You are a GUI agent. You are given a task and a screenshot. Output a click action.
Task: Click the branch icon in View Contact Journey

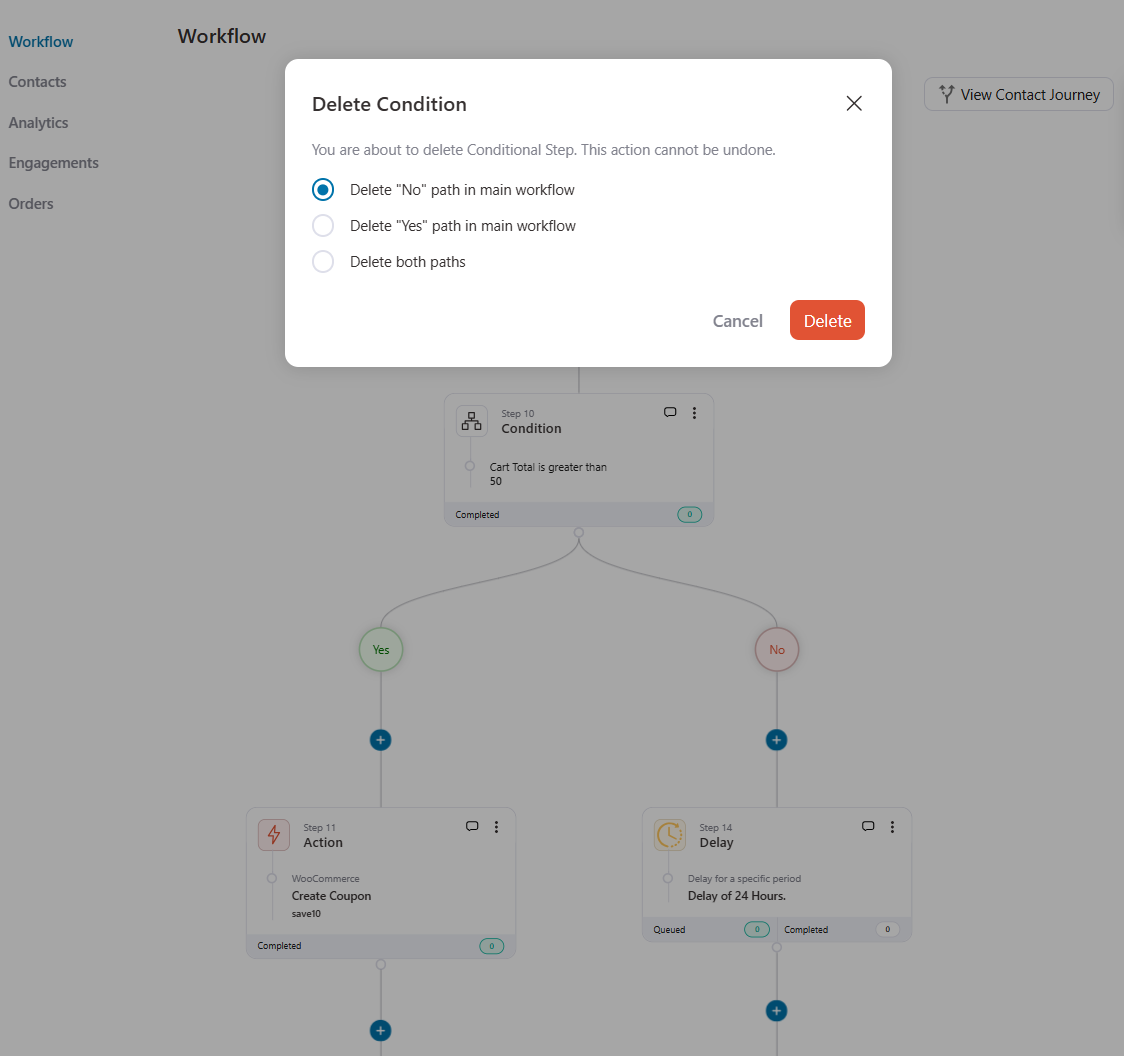[x=946, y=95]
